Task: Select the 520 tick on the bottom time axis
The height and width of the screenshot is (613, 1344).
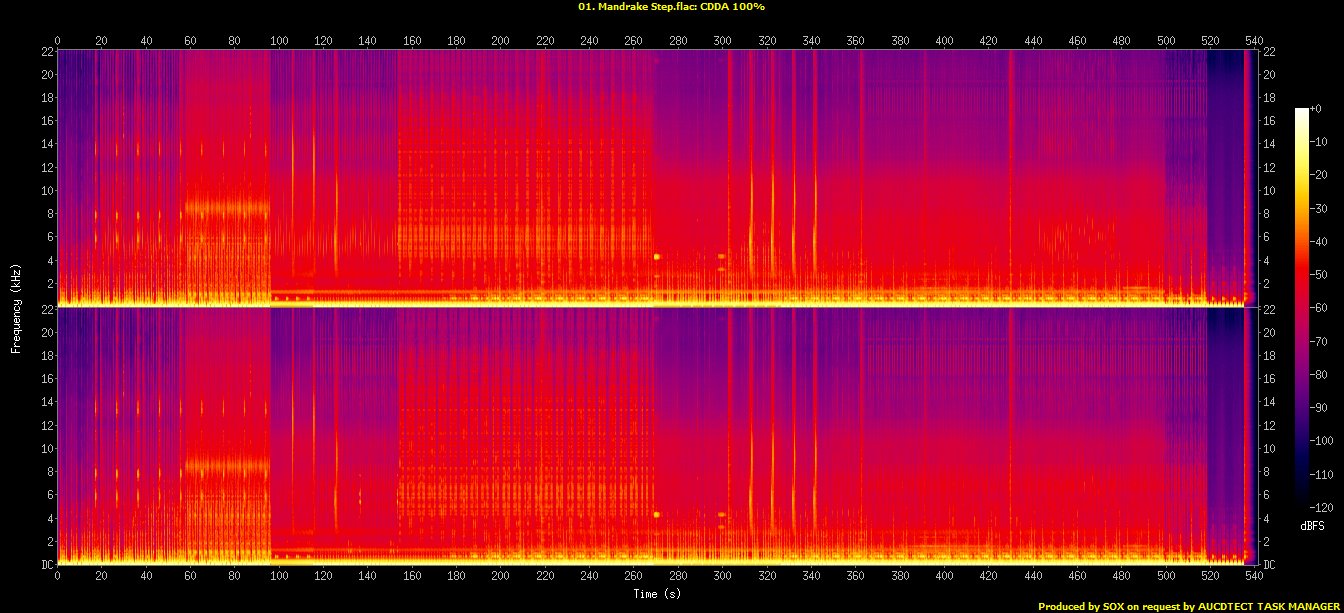Action: [x=1210, y=576]
